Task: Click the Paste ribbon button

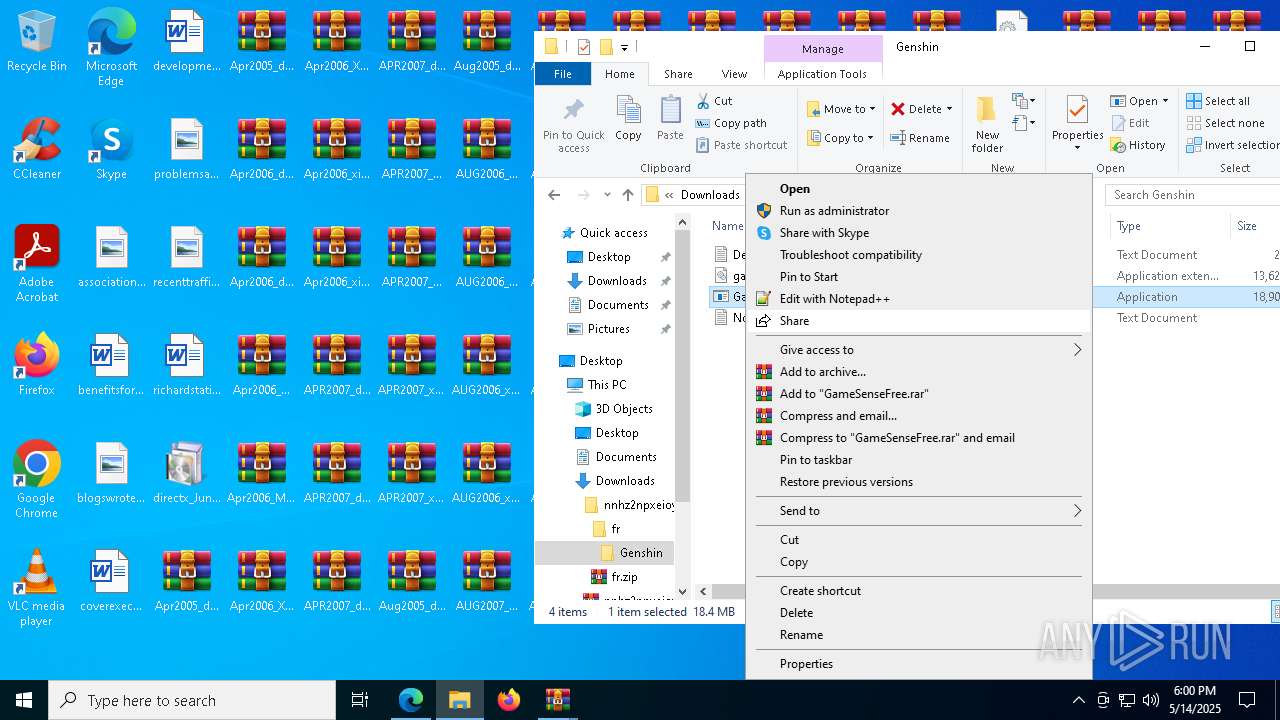Action: point(670,119)
